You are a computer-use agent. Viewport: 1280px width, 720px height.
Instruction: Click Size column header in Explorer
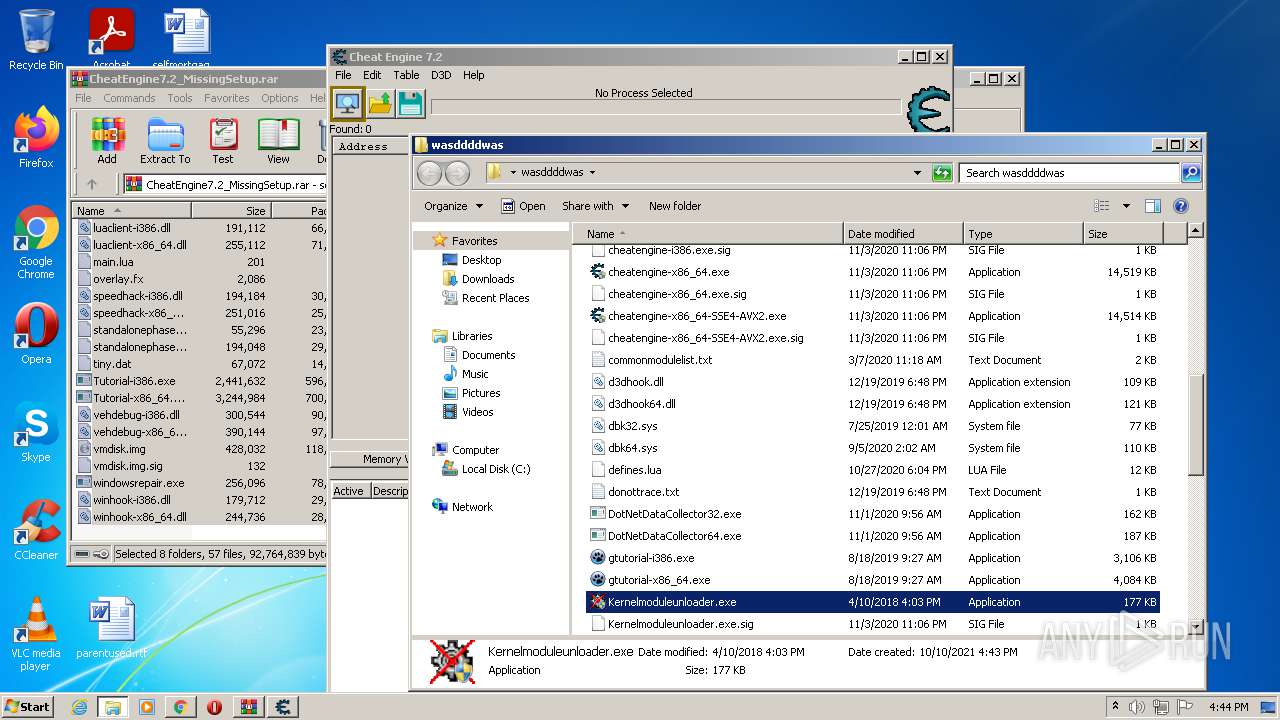[x=1122, y=234]
